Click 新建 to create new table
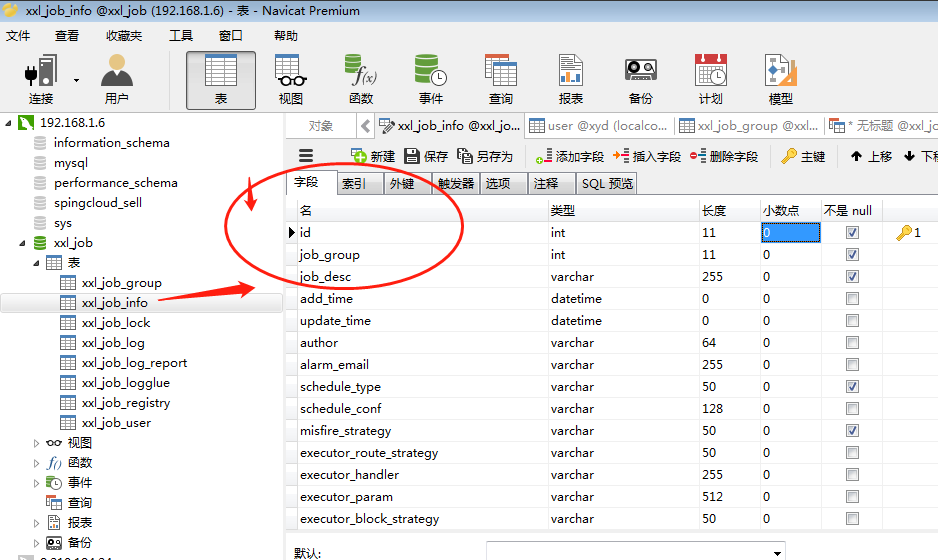This screenshot has height=560, width=938. click(x=373, y=156)
